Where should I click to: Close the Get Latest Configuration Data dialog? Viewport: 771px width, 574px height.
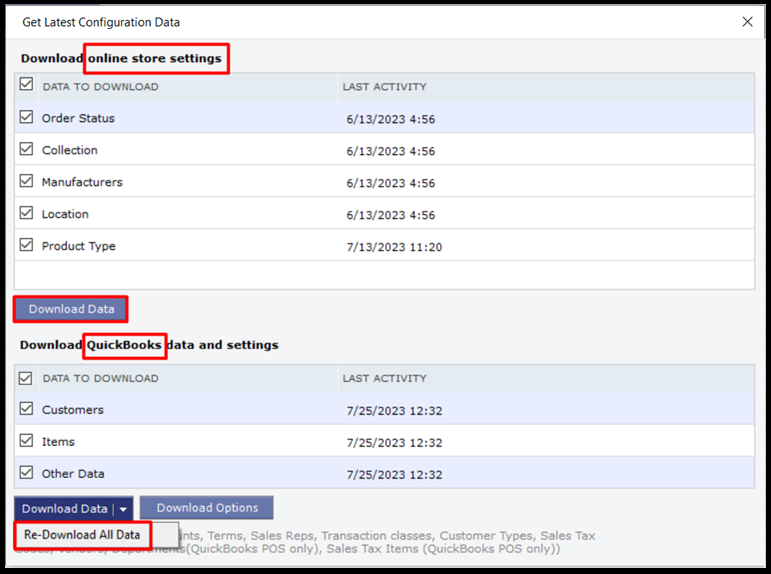(747, 21)
